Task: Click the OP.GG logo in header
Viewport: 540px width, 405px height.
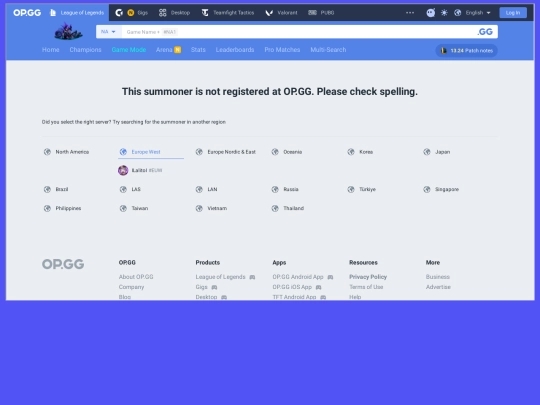Action: tap(27, 13)
